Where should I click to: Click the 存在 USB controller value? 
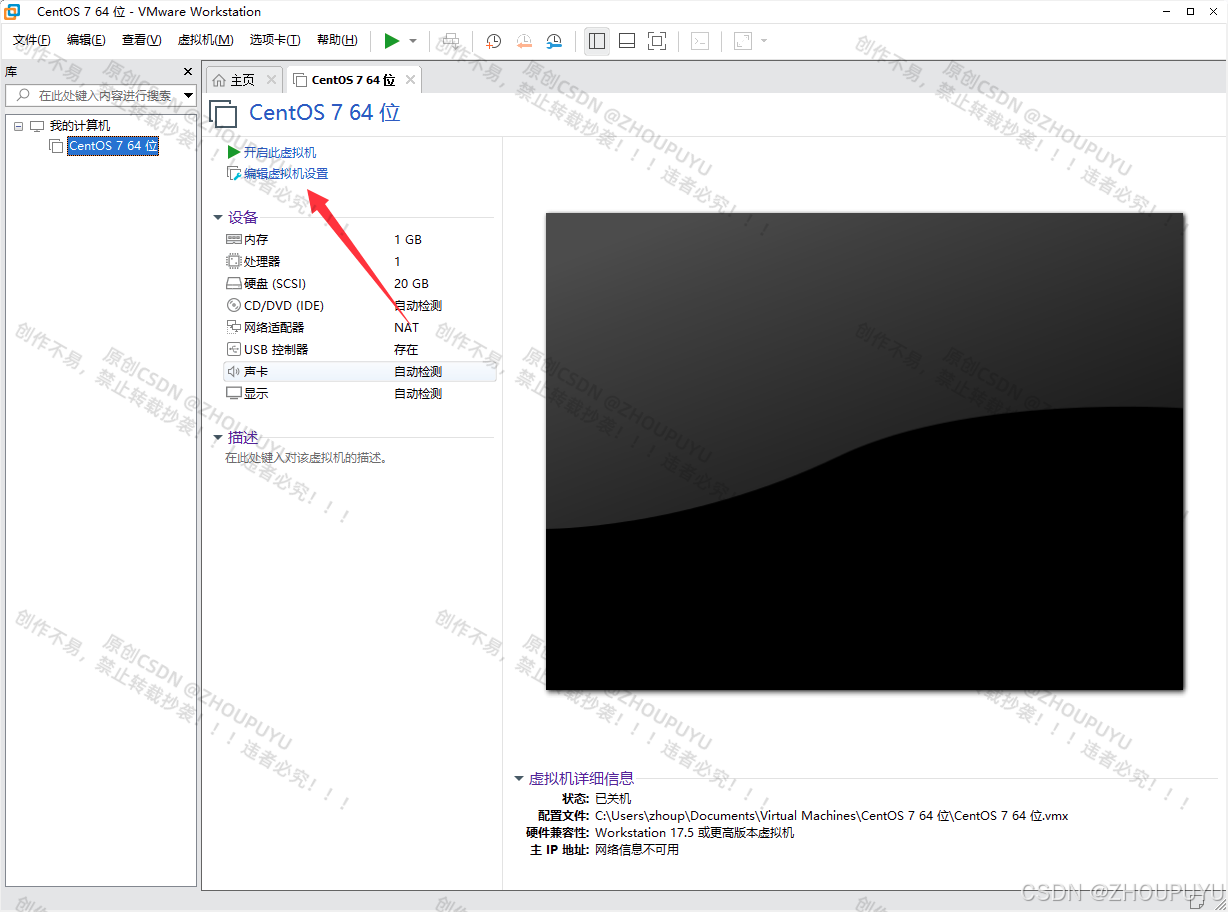(x=406, y=350)
